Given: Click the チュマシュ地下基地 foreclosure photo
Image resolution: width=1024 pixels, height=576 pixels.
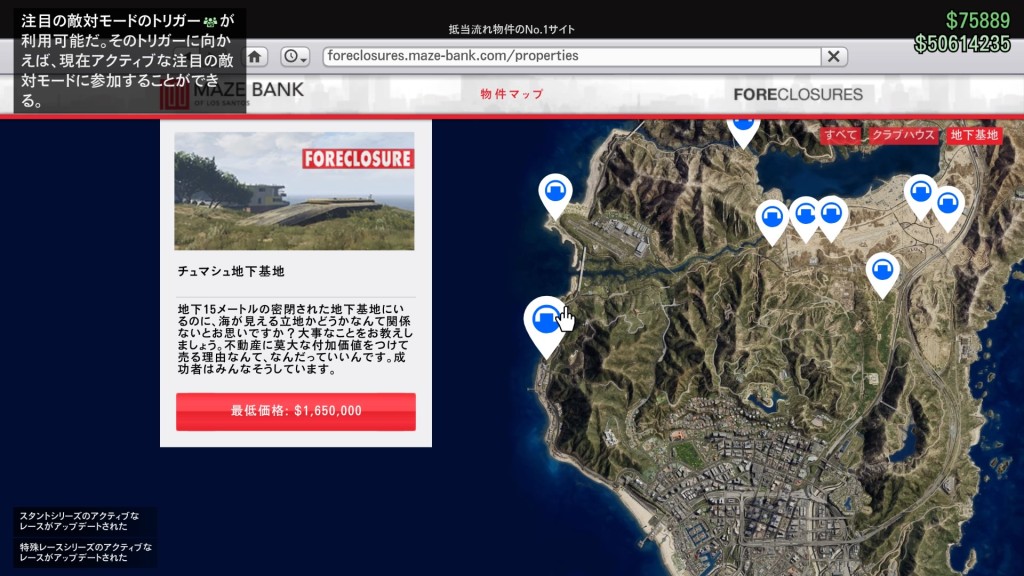Looking at the screenshot, I should 294,191.
